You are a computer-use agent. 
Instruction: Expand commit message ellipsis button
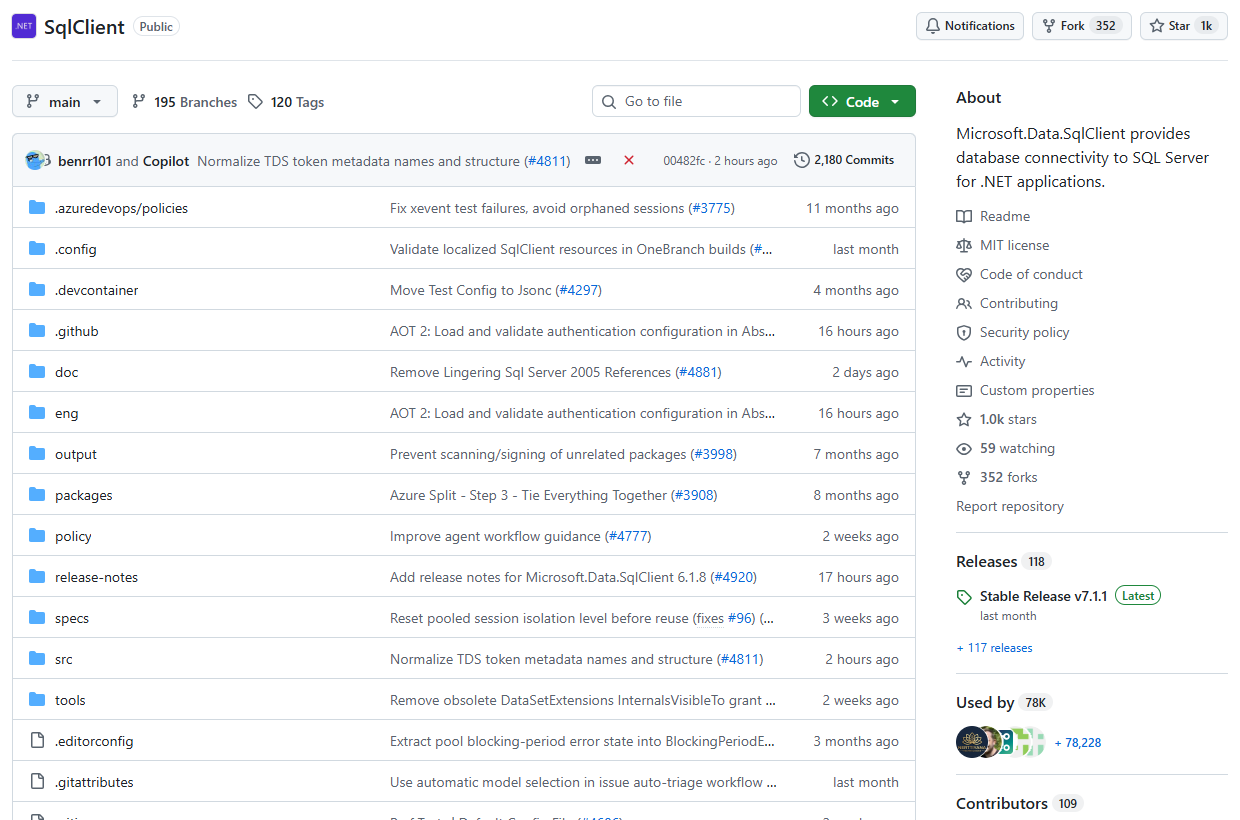[x=593, y=160]
